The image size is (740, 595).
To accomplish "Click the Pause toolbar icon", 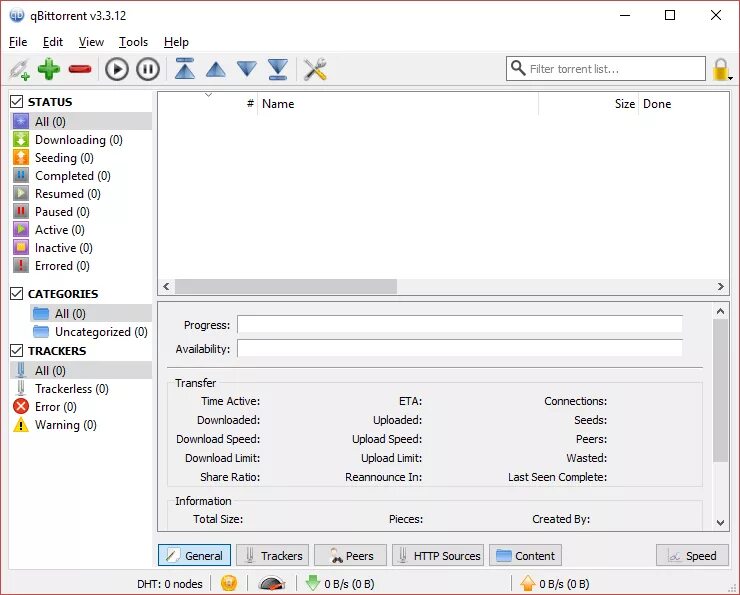I will pos(148,69).
